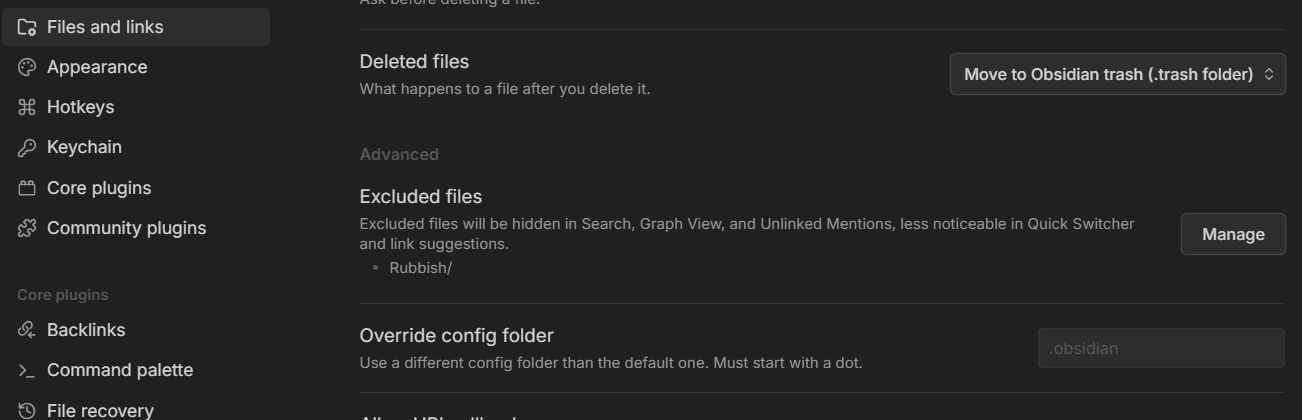This screenshot has height=420, width=1302.
Task: Click the Appearance palette icon
Action: [27, 67]
